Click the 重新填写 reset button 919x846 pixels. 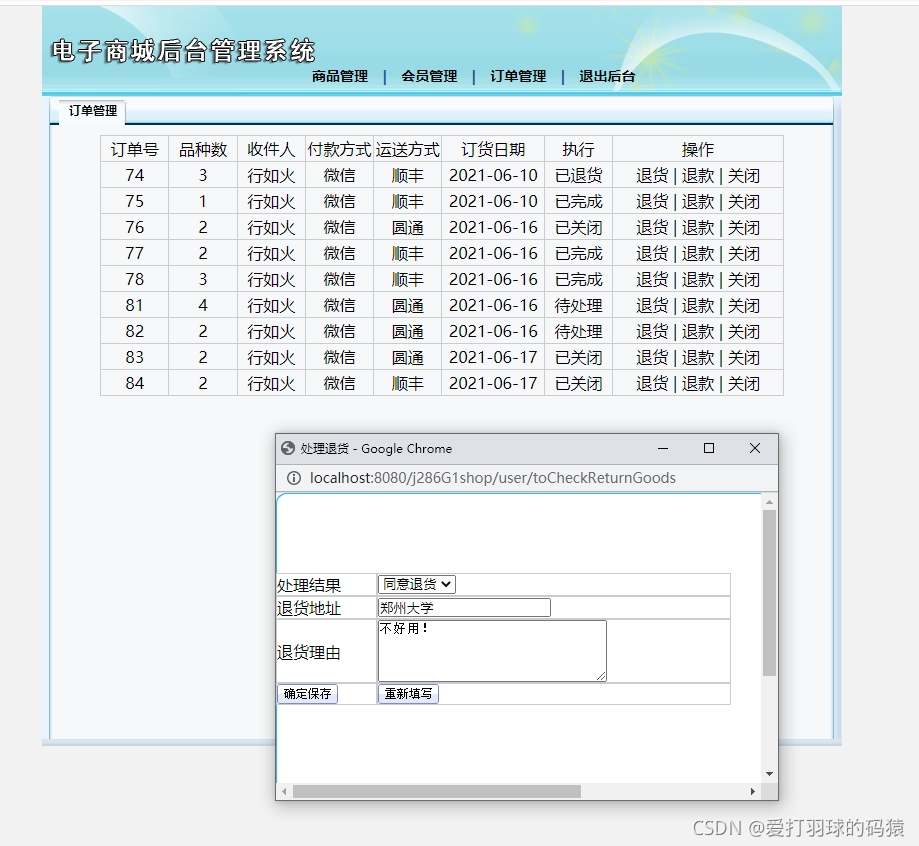407,693
